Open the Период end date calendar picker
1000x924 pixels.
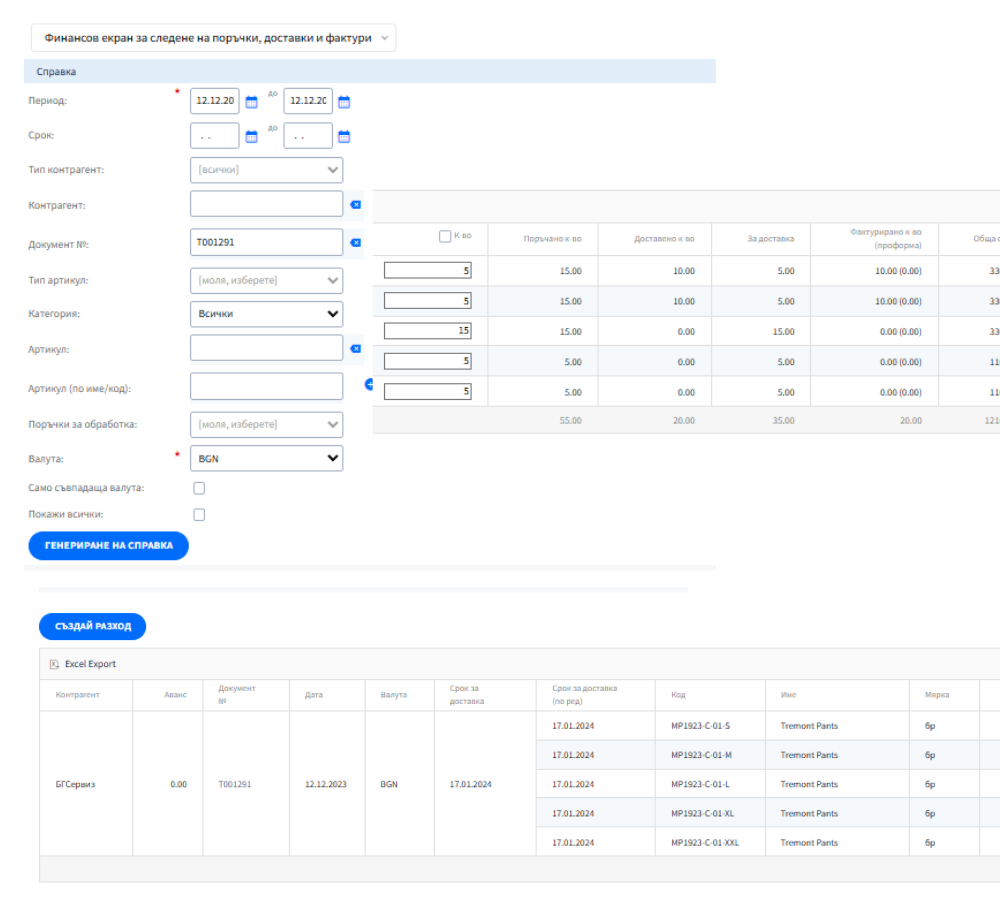[x=344, y=102]
